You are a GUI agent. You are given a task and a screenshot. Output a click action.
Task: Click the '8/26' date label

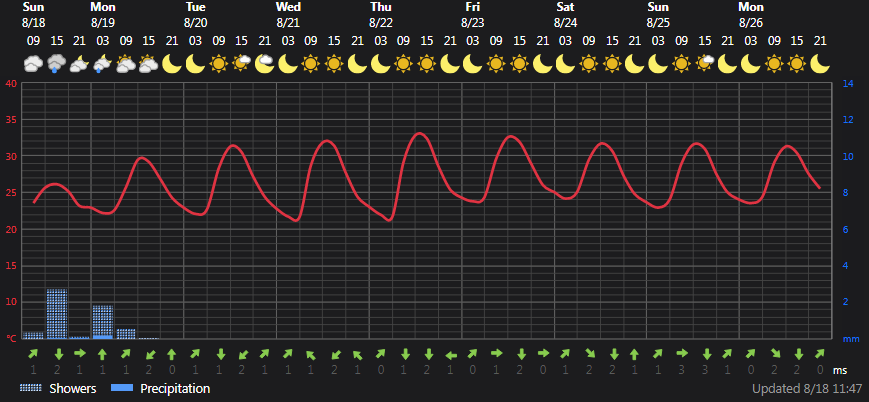coord(751,24)
